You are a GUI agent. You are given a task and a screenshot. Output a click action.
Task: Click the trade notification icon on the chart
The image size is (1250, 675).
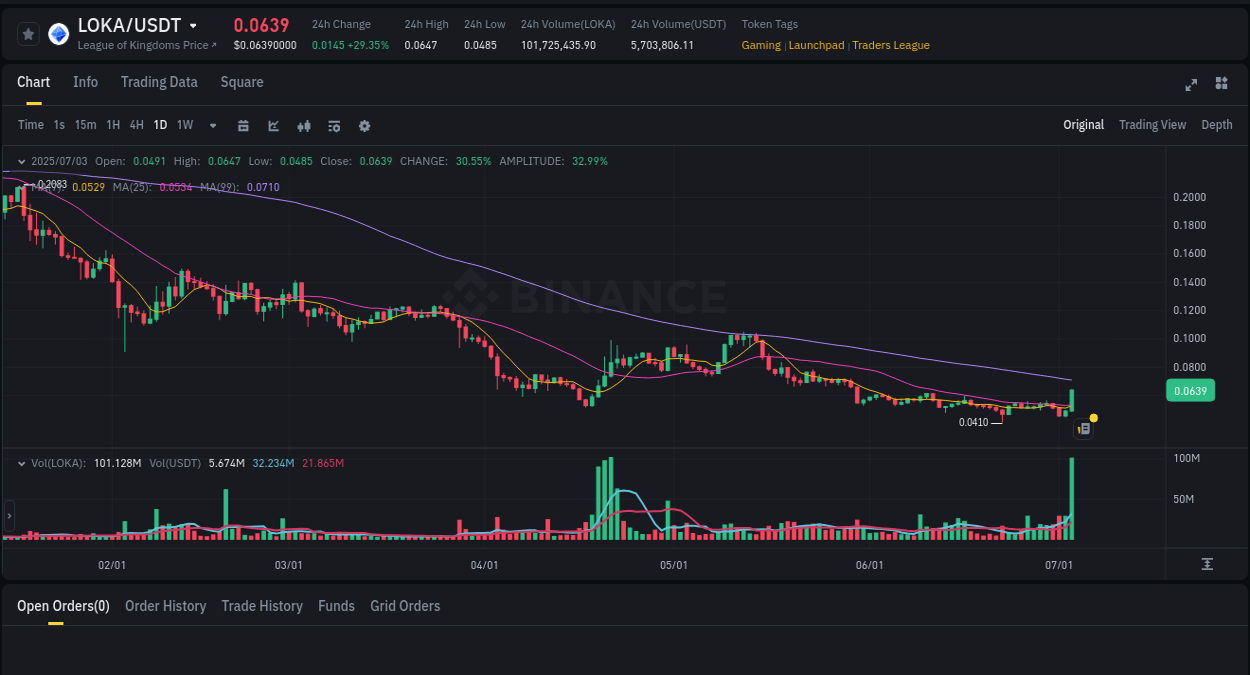(1083, 428)
